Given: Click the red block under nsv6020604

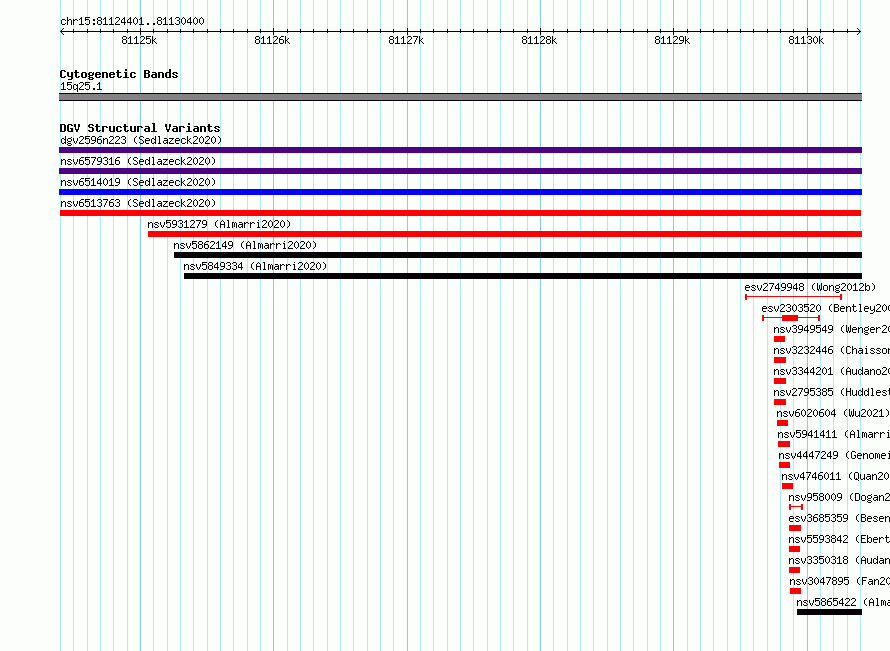Looking at the screenshot, I should pyautogui.click(x=783, y=423).
